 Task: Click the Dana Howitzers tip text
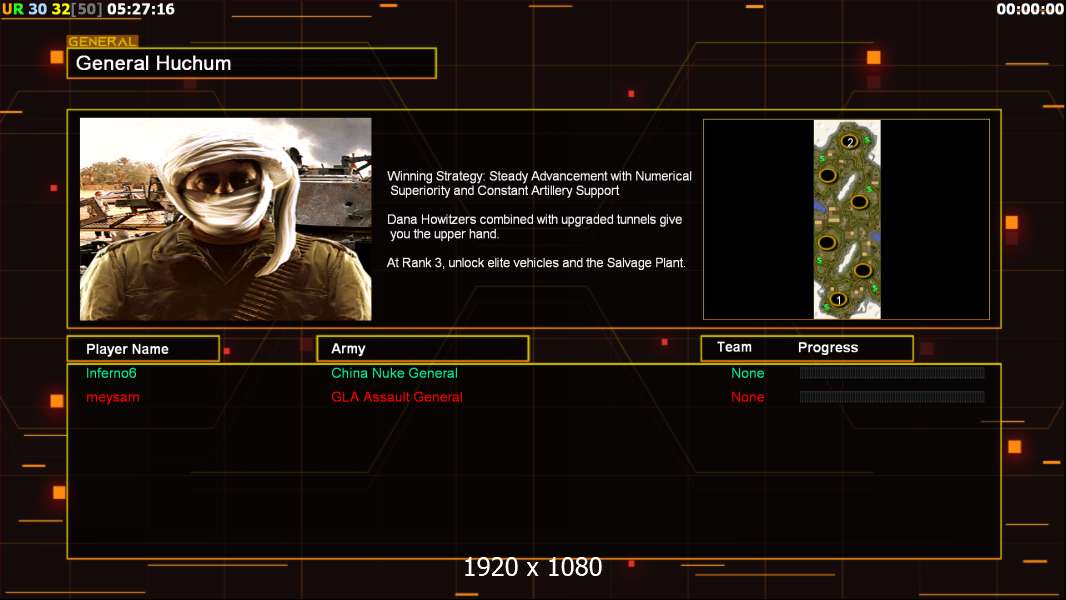[534, 226]
